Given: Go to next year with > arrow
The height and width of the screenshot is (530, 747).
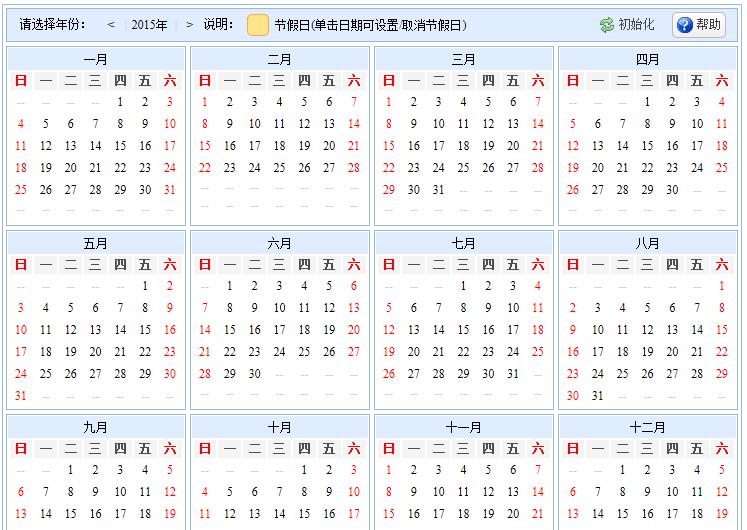Looking at the screenshot, I should click(190, 24).
